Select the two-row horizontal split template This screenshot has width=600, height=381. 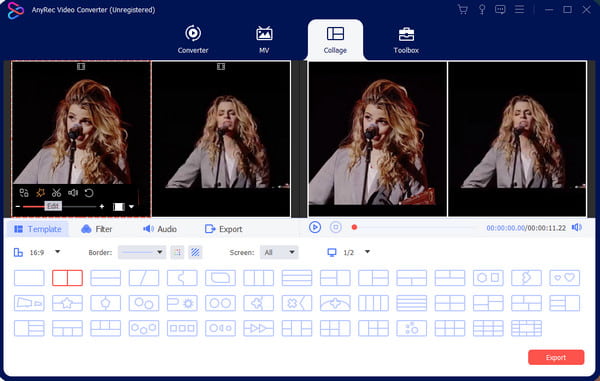click(106, 278)
